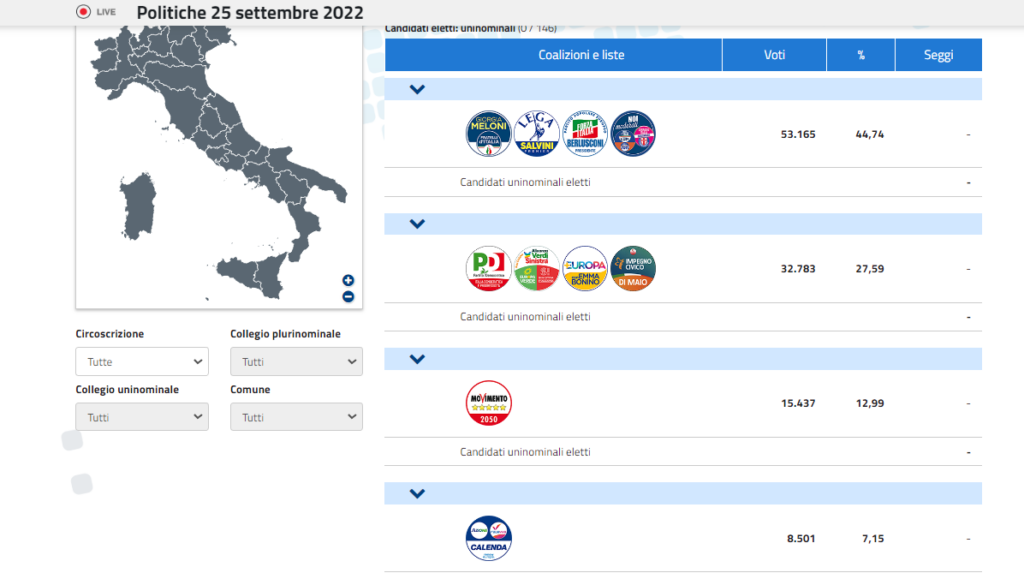
Task: Click Sardinia on the Italy map
Action: (138, 206)
